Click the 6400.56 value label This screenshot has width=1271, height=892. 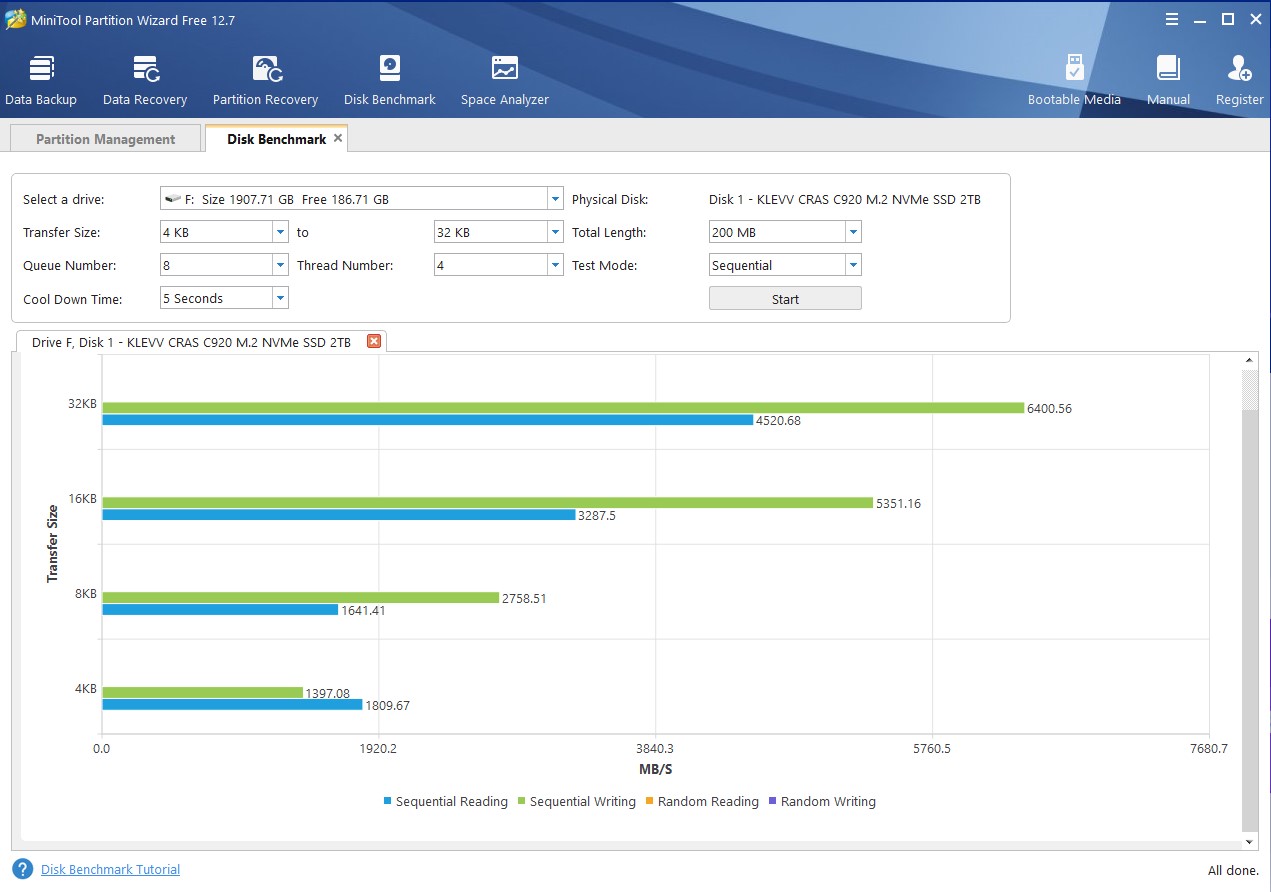pos(1049,408)
